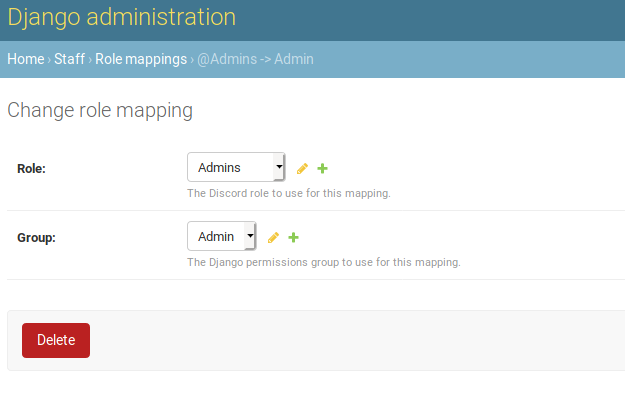Click the Django permissions group help text
The height and width of the screenshot is (395, 625).
(324, 262)
